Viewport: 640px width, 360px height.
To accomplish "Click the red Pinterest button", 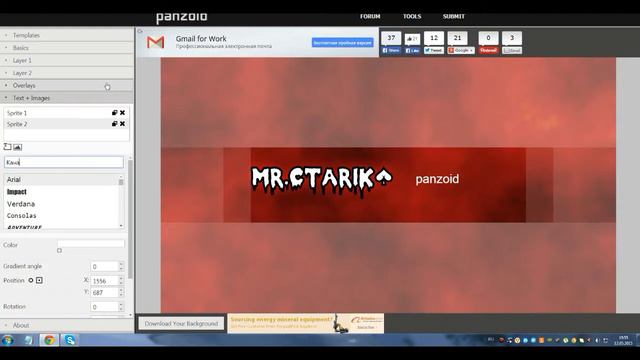I will [488, 51].
